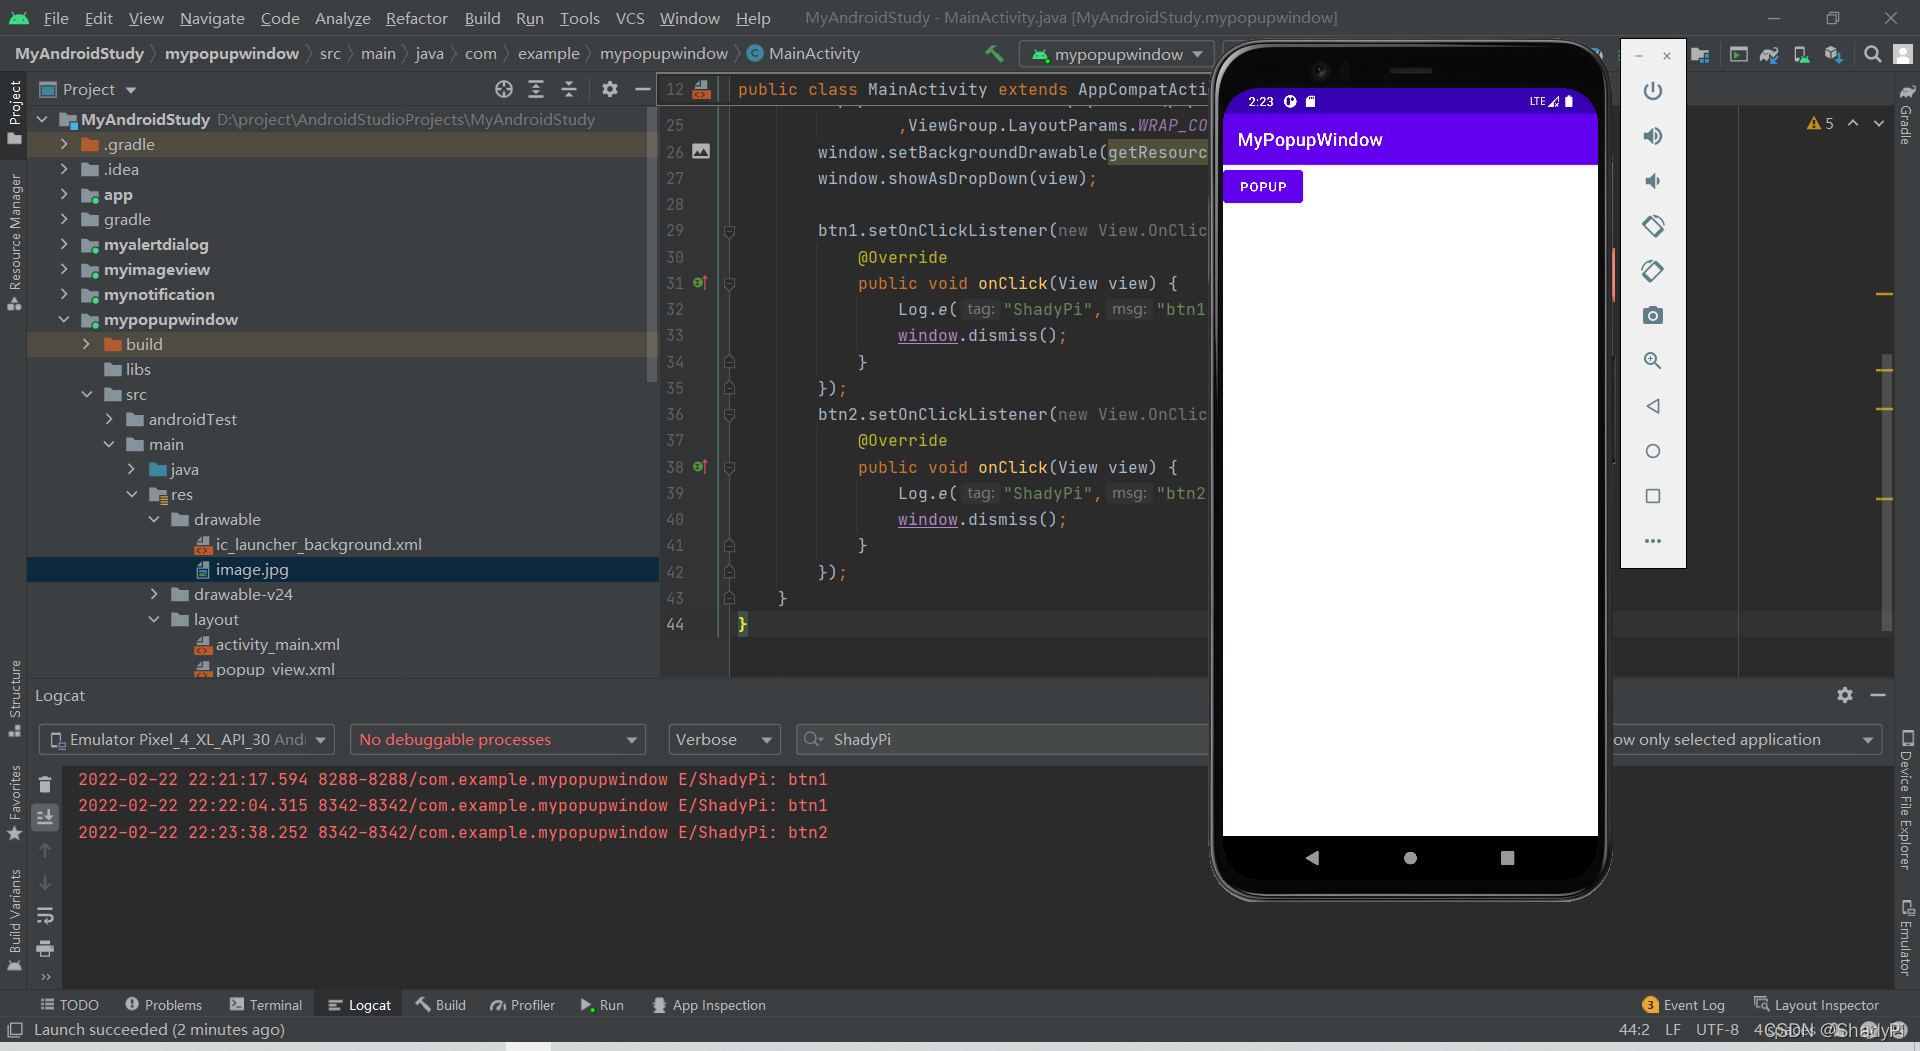
Task: Open Gradle side panel
Action: (x=1906, y=117)
